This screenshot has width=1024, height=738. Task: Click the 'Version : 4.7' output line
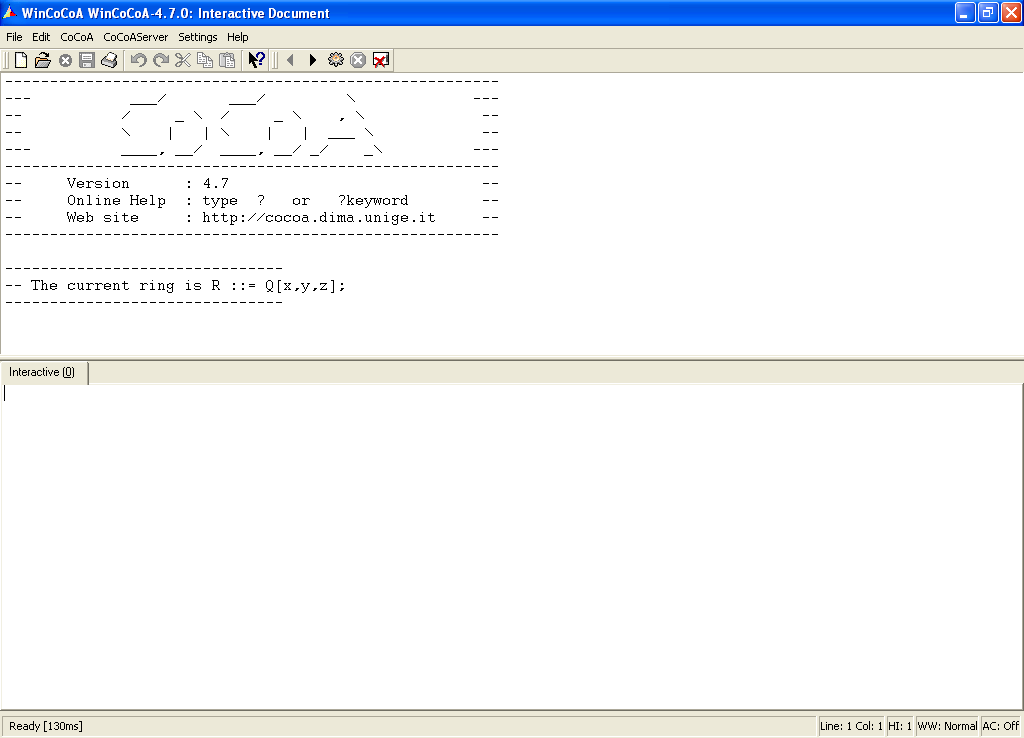pyautogui.click(x=148, y=184)
